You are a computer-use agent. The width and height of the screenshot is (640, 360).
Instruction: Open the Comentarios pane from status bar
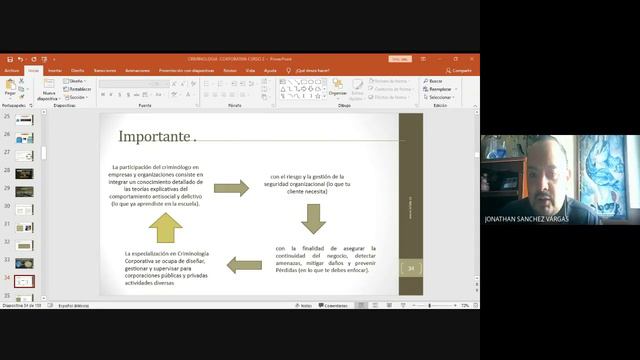point(333,305)
